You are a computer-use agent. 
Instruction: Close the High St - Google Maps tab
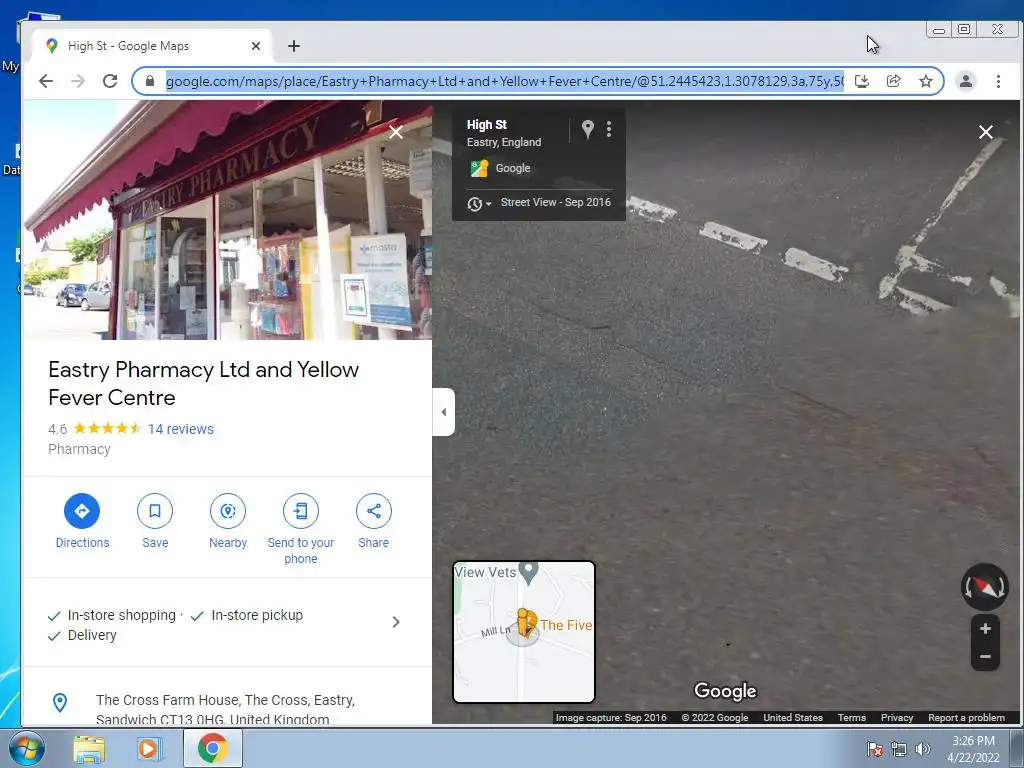pyautogui.click(x=256, y=46)
